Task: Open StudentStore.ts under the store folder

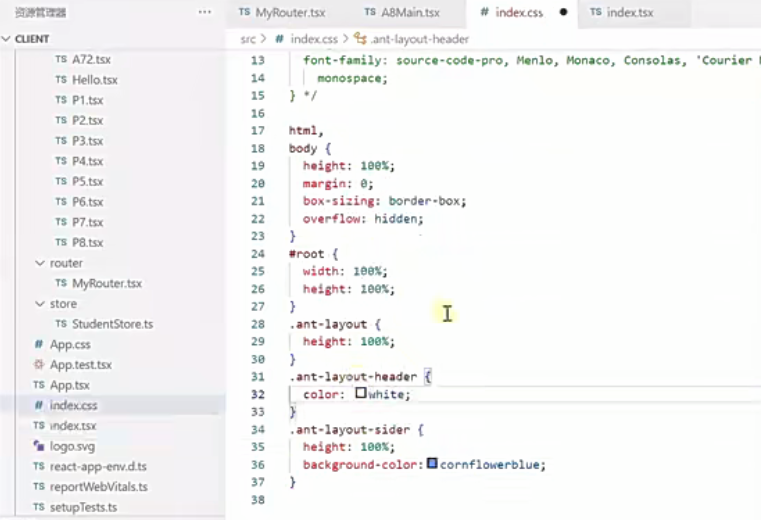Action: [113, 324]
